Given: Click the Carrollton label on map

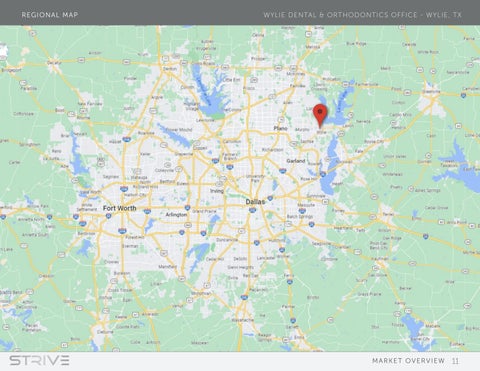Looking at the screenshot, I should [232, 141].
